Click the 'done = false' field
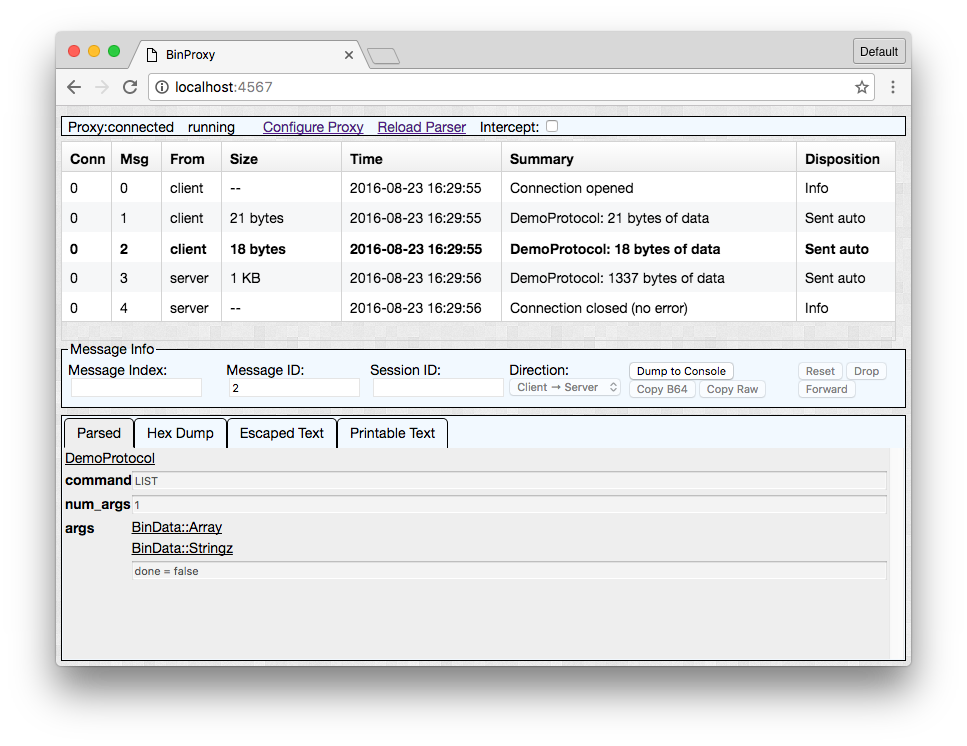Viewport: 967px width, 746px height. click(509, 571)
